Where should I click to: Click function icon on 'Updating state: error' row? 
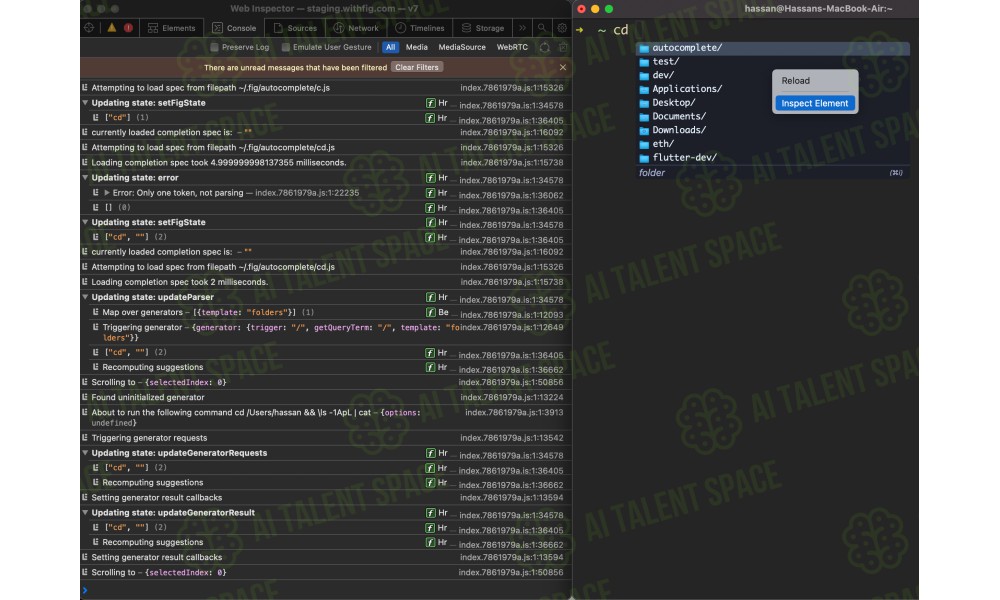click(430, 178)
